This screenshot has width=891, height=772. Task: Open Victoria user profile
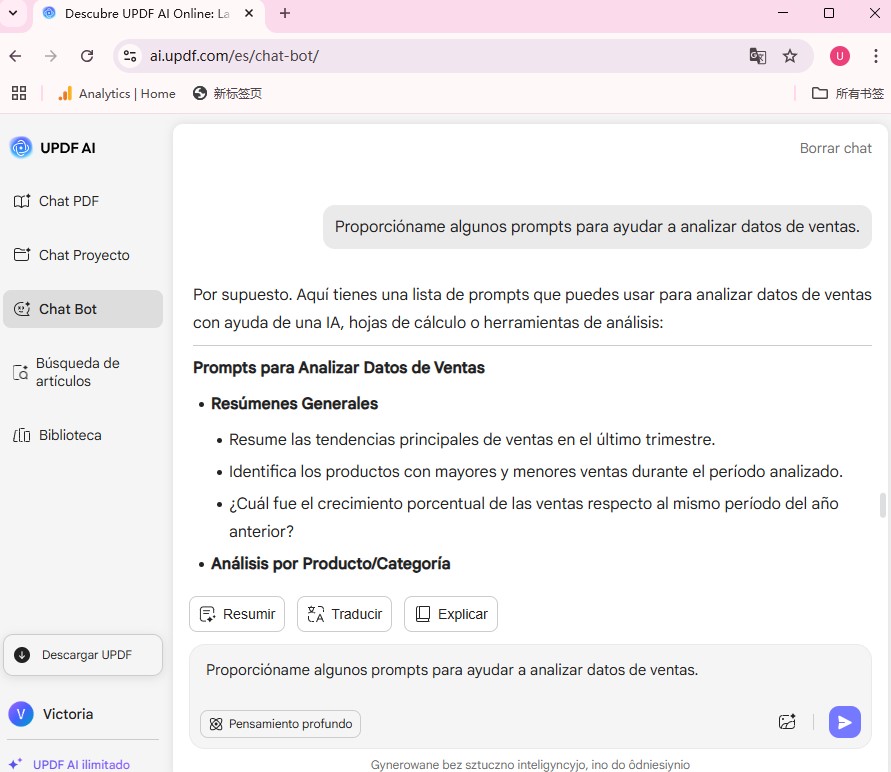[x=51, y=714]
